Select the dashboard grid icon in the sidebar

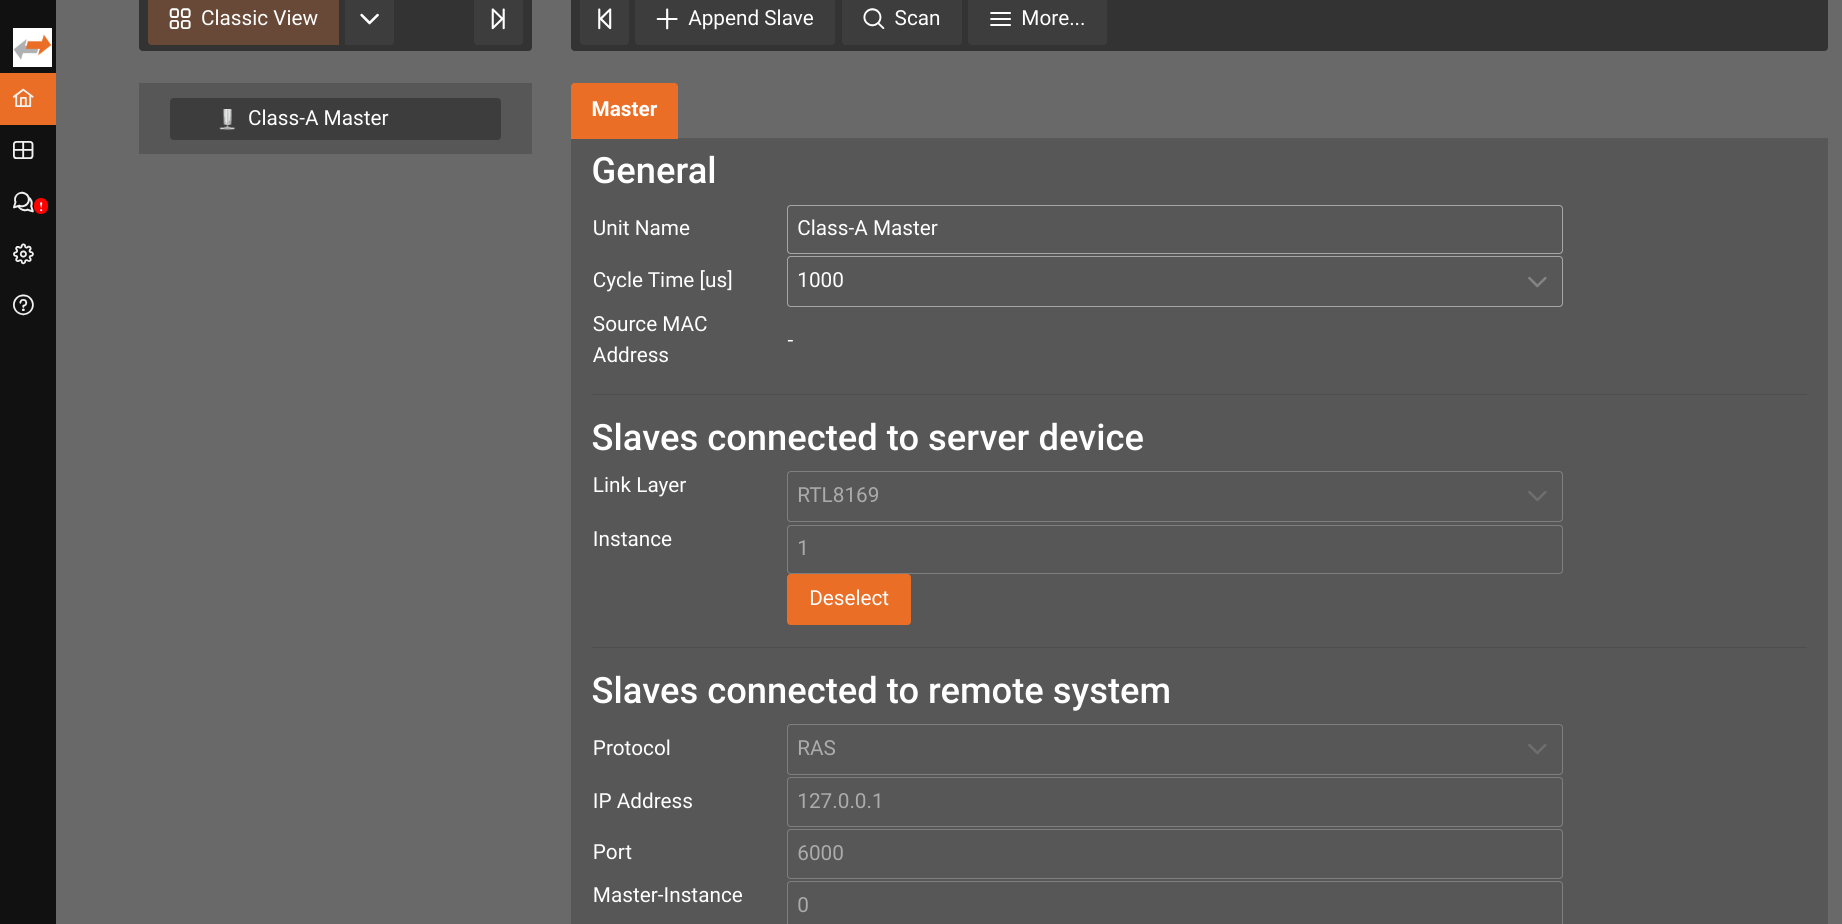23,150
